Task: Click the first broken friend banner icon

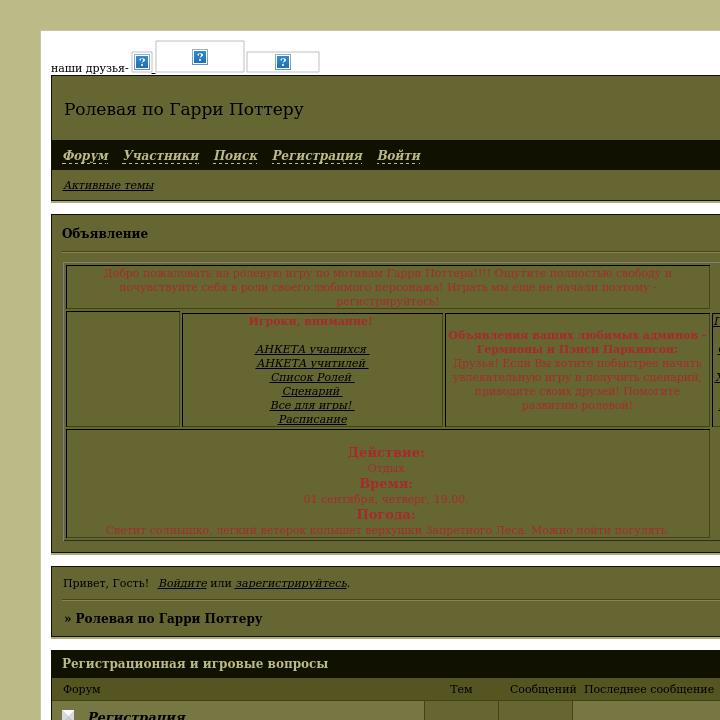Action: (x=142, y=62)
